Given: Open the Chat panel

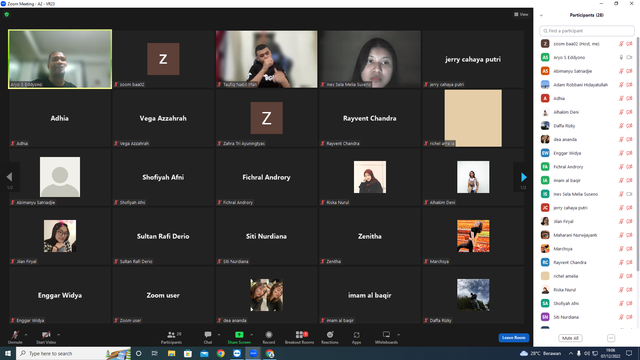Looking at the screenshot, I should [x=208, y=335].
